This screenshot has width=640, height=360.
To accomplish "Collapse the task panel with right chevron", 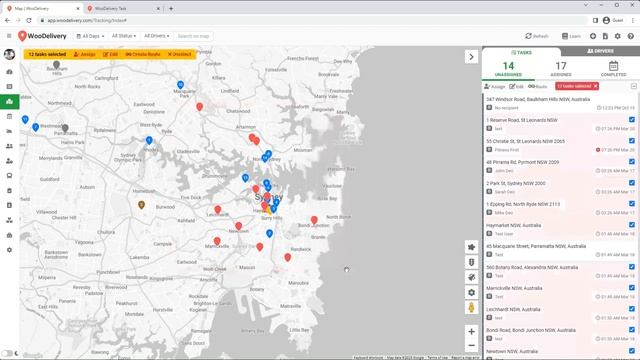I will point(471,57).
